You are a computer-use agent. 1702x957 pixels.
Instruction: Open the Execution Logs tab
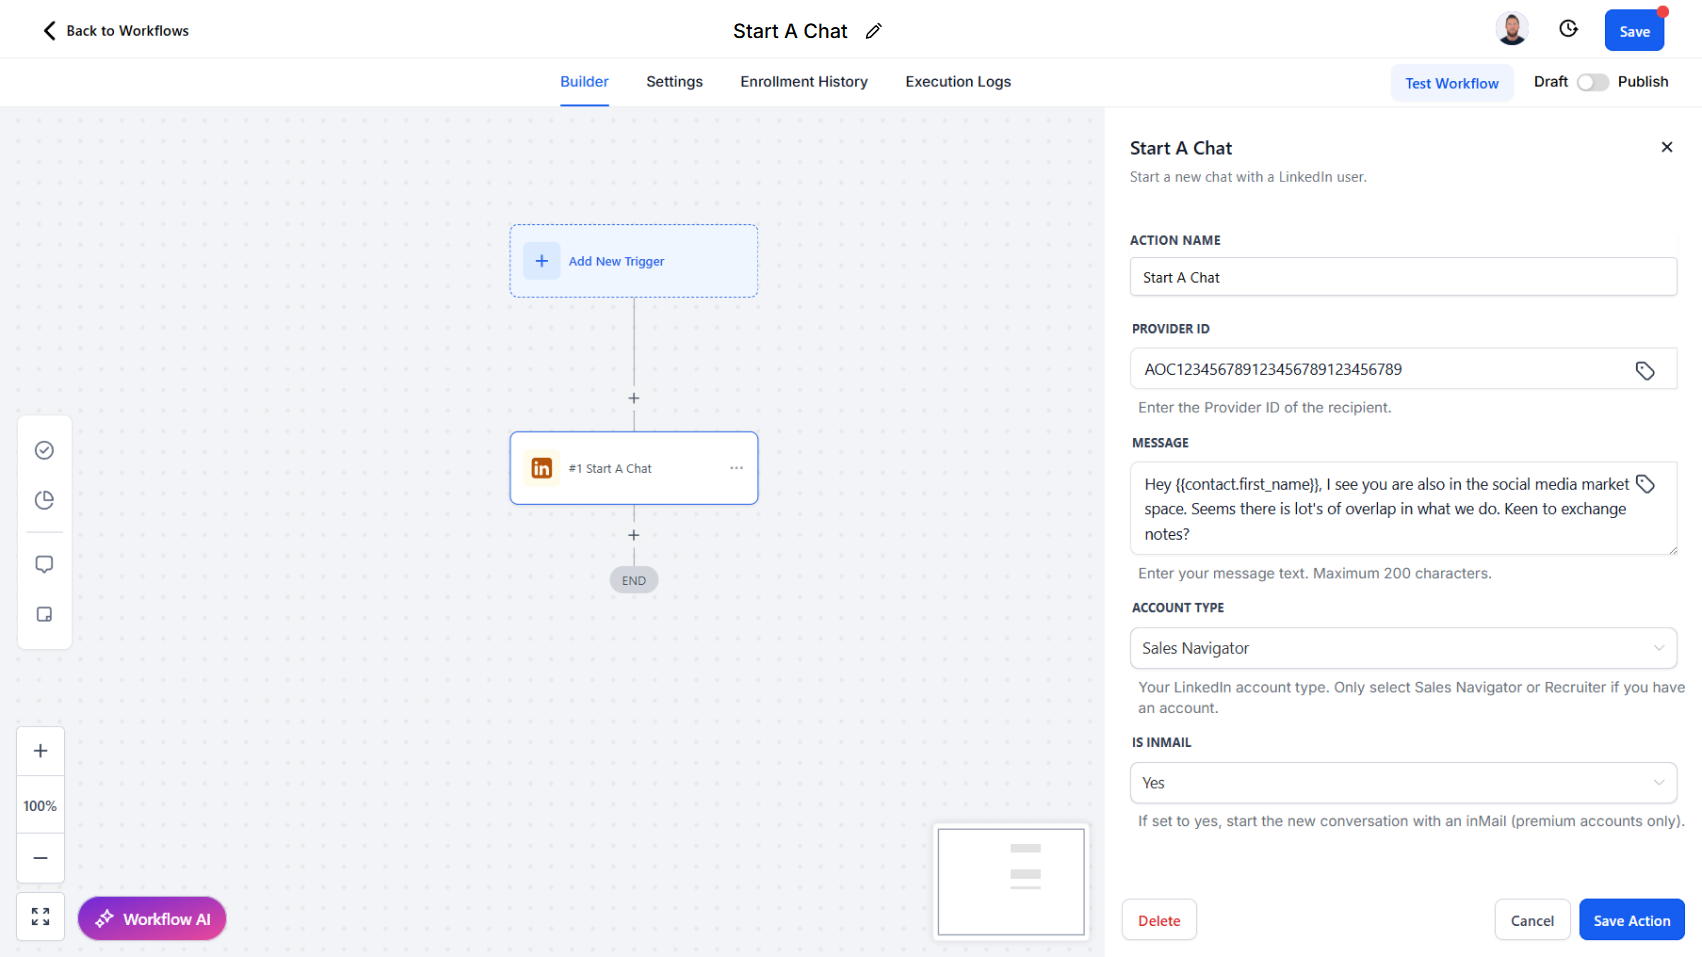(957, 81)
